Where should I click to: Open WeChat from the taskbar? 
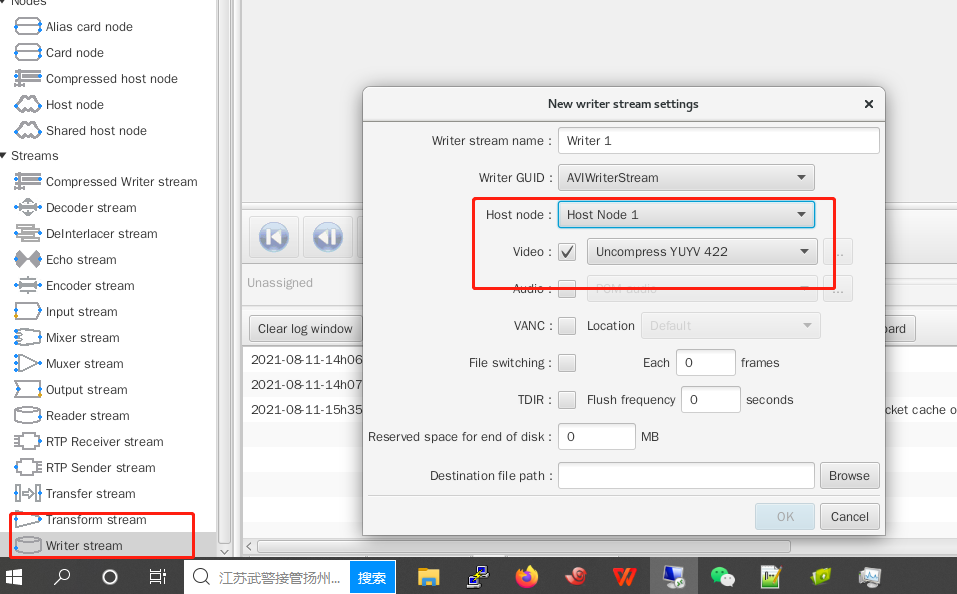pyautogui.click(x=723, y=576)
